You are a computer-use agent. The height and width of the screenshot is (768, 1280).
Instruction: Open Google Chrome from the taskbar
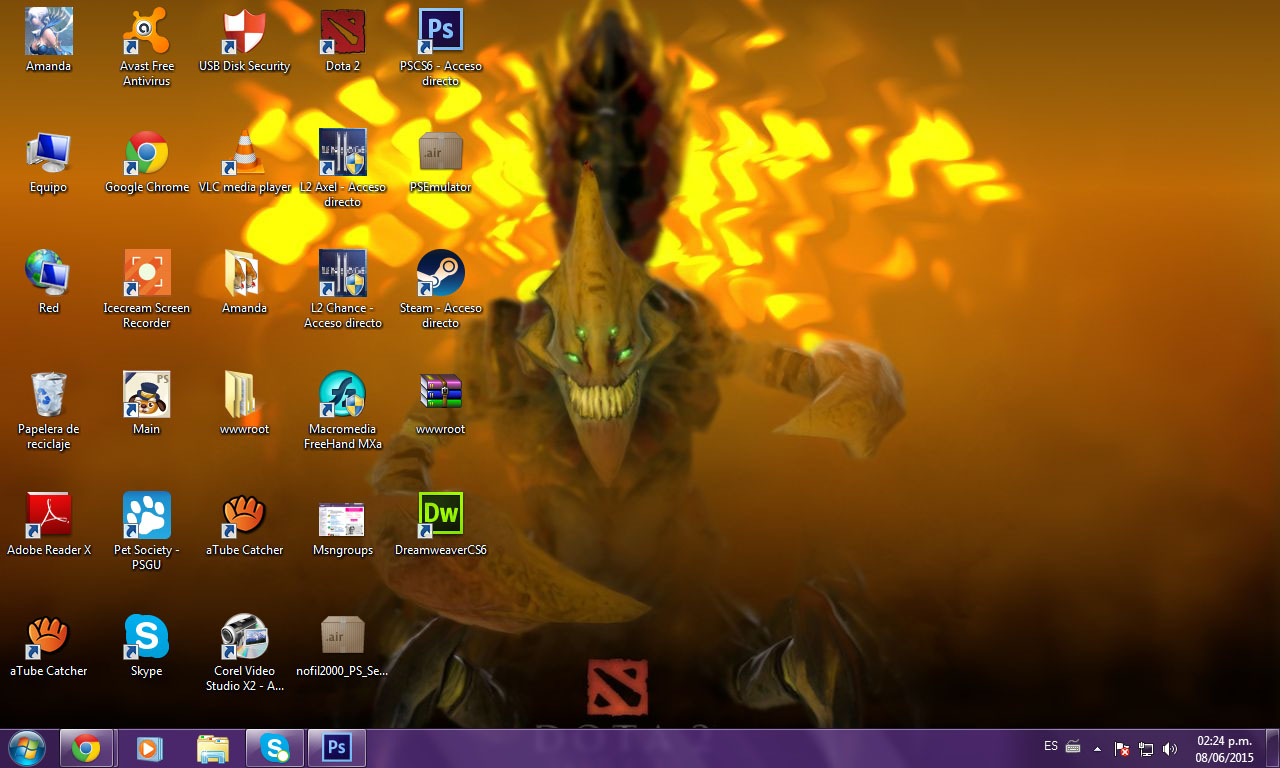coord(86,748)
